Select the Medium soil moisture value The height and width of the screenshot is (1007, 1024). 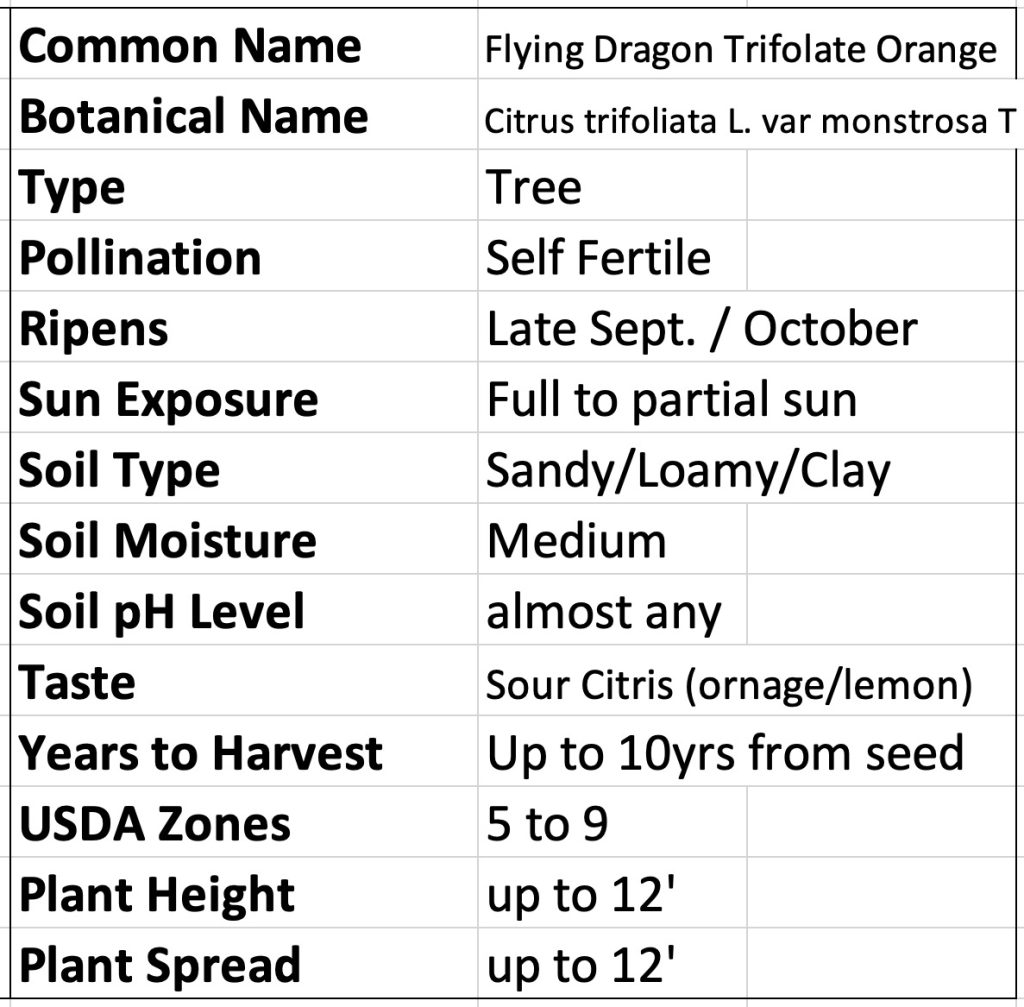pyautogui.click(x=576, y=541)
